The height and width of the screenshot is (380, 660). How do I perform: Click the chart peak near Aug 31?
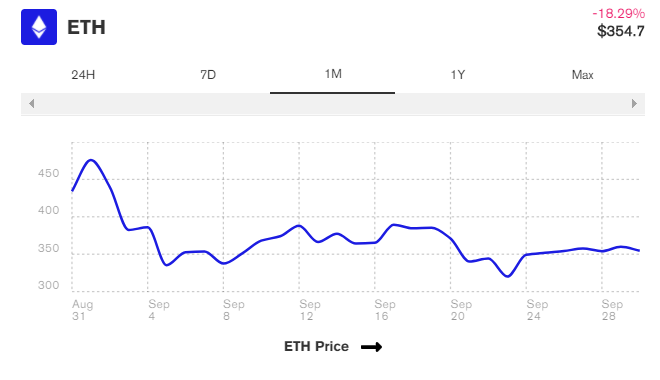point(91,160)
